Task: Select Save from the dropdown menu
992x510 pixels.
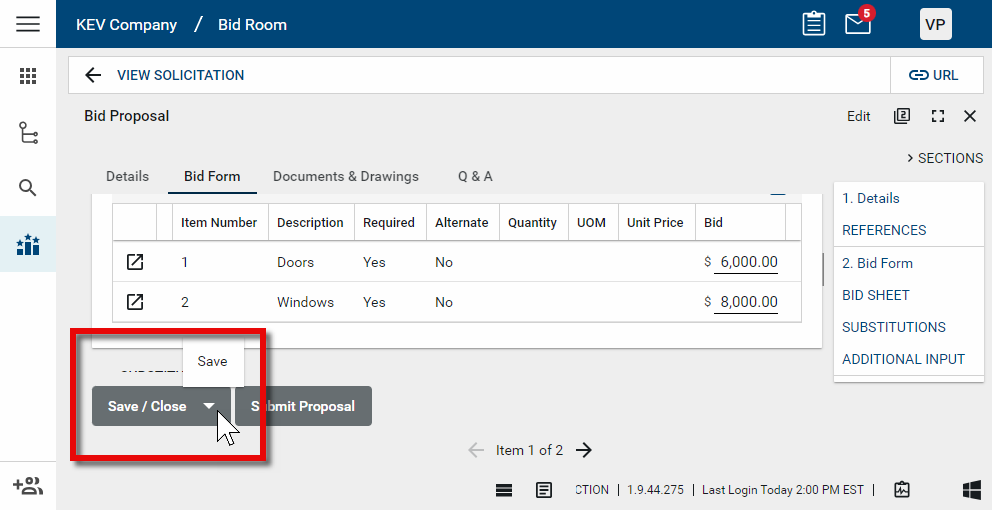Action: click(x=212, y=361)
